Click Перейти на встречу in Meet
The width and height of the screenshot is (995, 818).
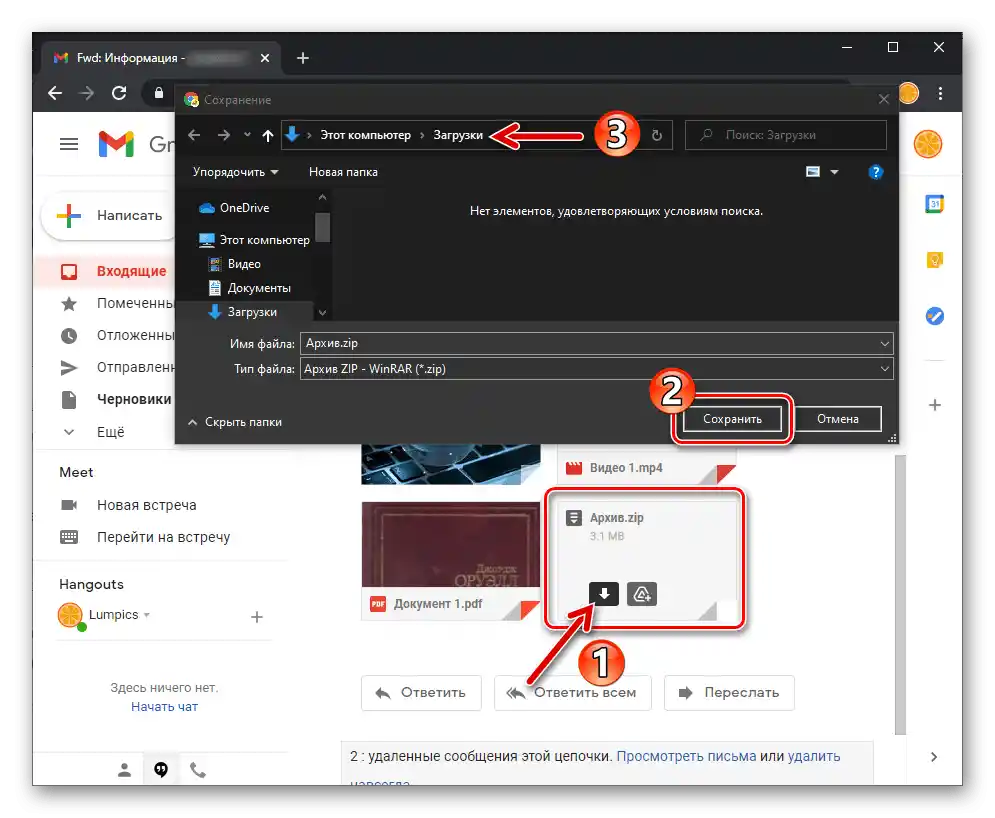tap(163, 537)
